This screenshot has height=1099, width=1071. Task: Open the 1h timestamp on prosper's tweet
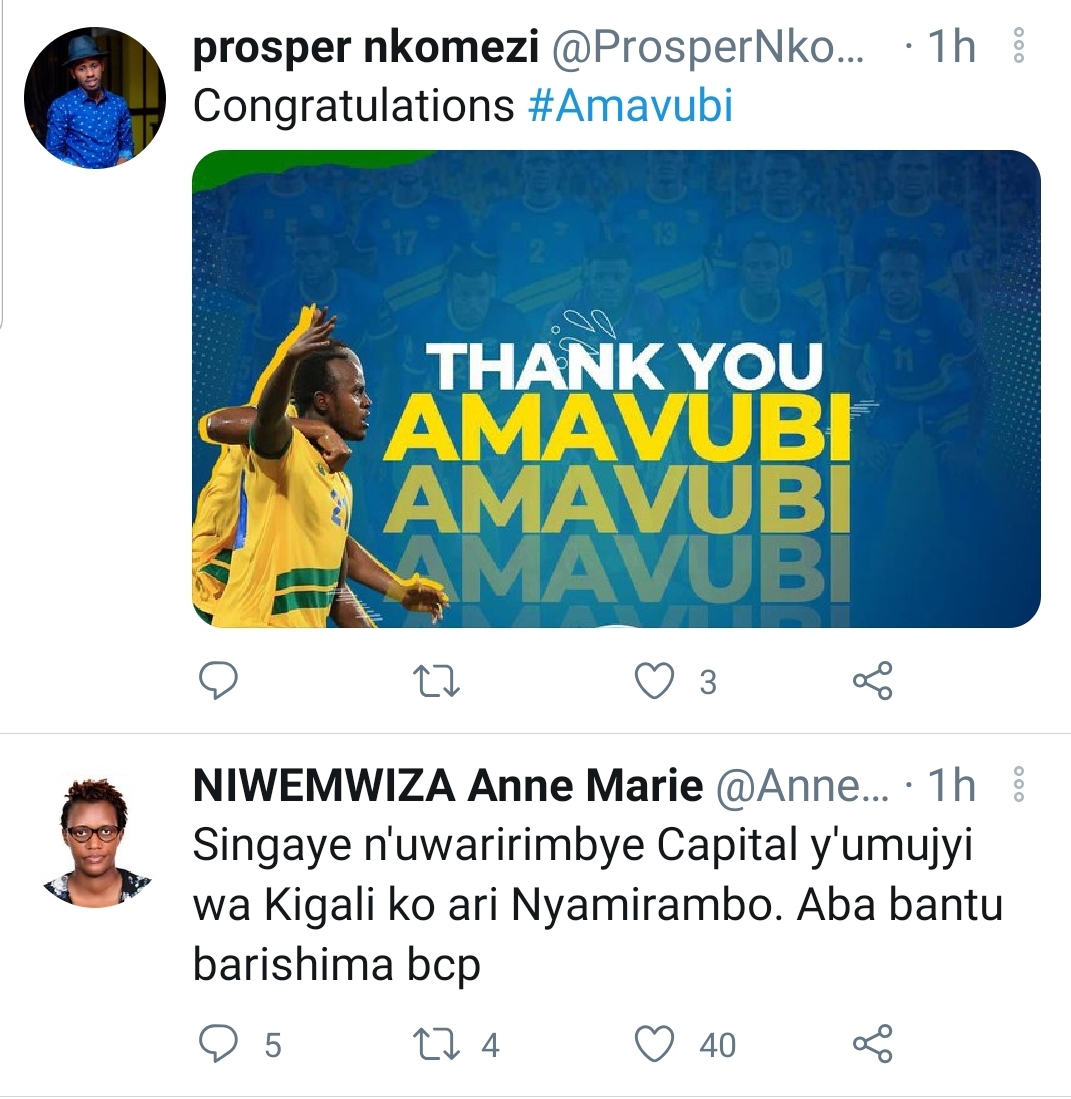point(952,47)
